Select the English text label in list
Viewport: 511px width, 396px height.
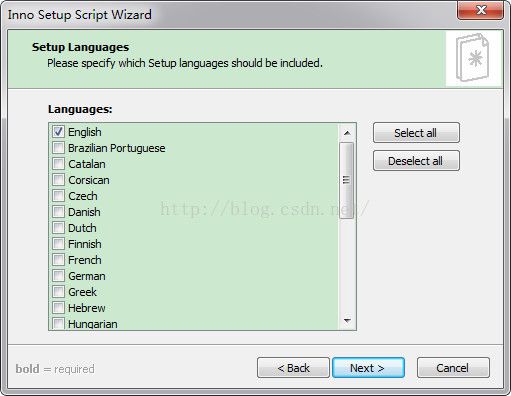[85, 132]
